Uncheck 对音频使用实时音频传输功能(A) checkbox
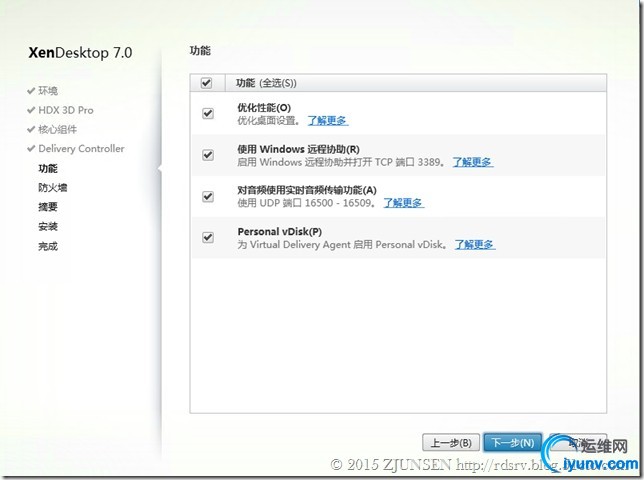The width and height of the screenshot is (644, 480). pyautogui.click(x=208, y=196)
